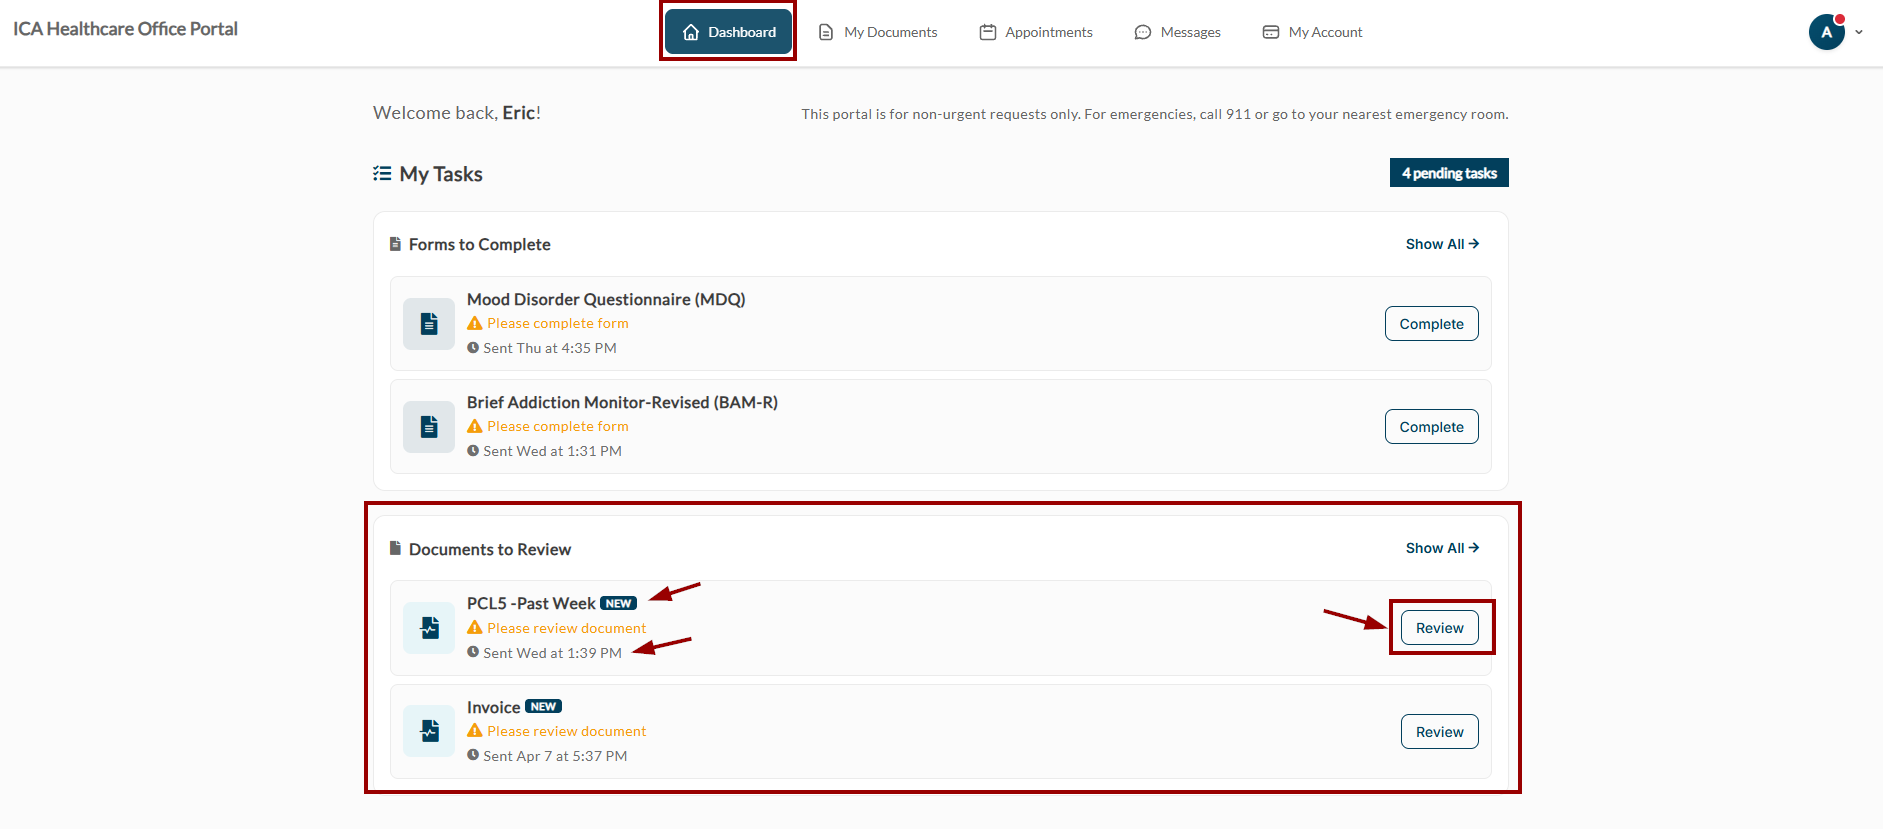Click clock icon beside Sent Apr 7
This screenshot has width=1883, height=829.
point(473,755)
